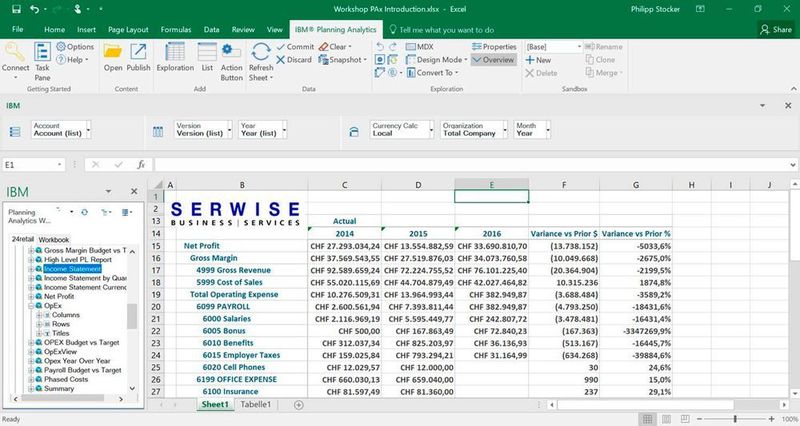This screenshot has width=800, height=426.
Task: Open the Convert To dropdown
Action: tap(433, 73)
